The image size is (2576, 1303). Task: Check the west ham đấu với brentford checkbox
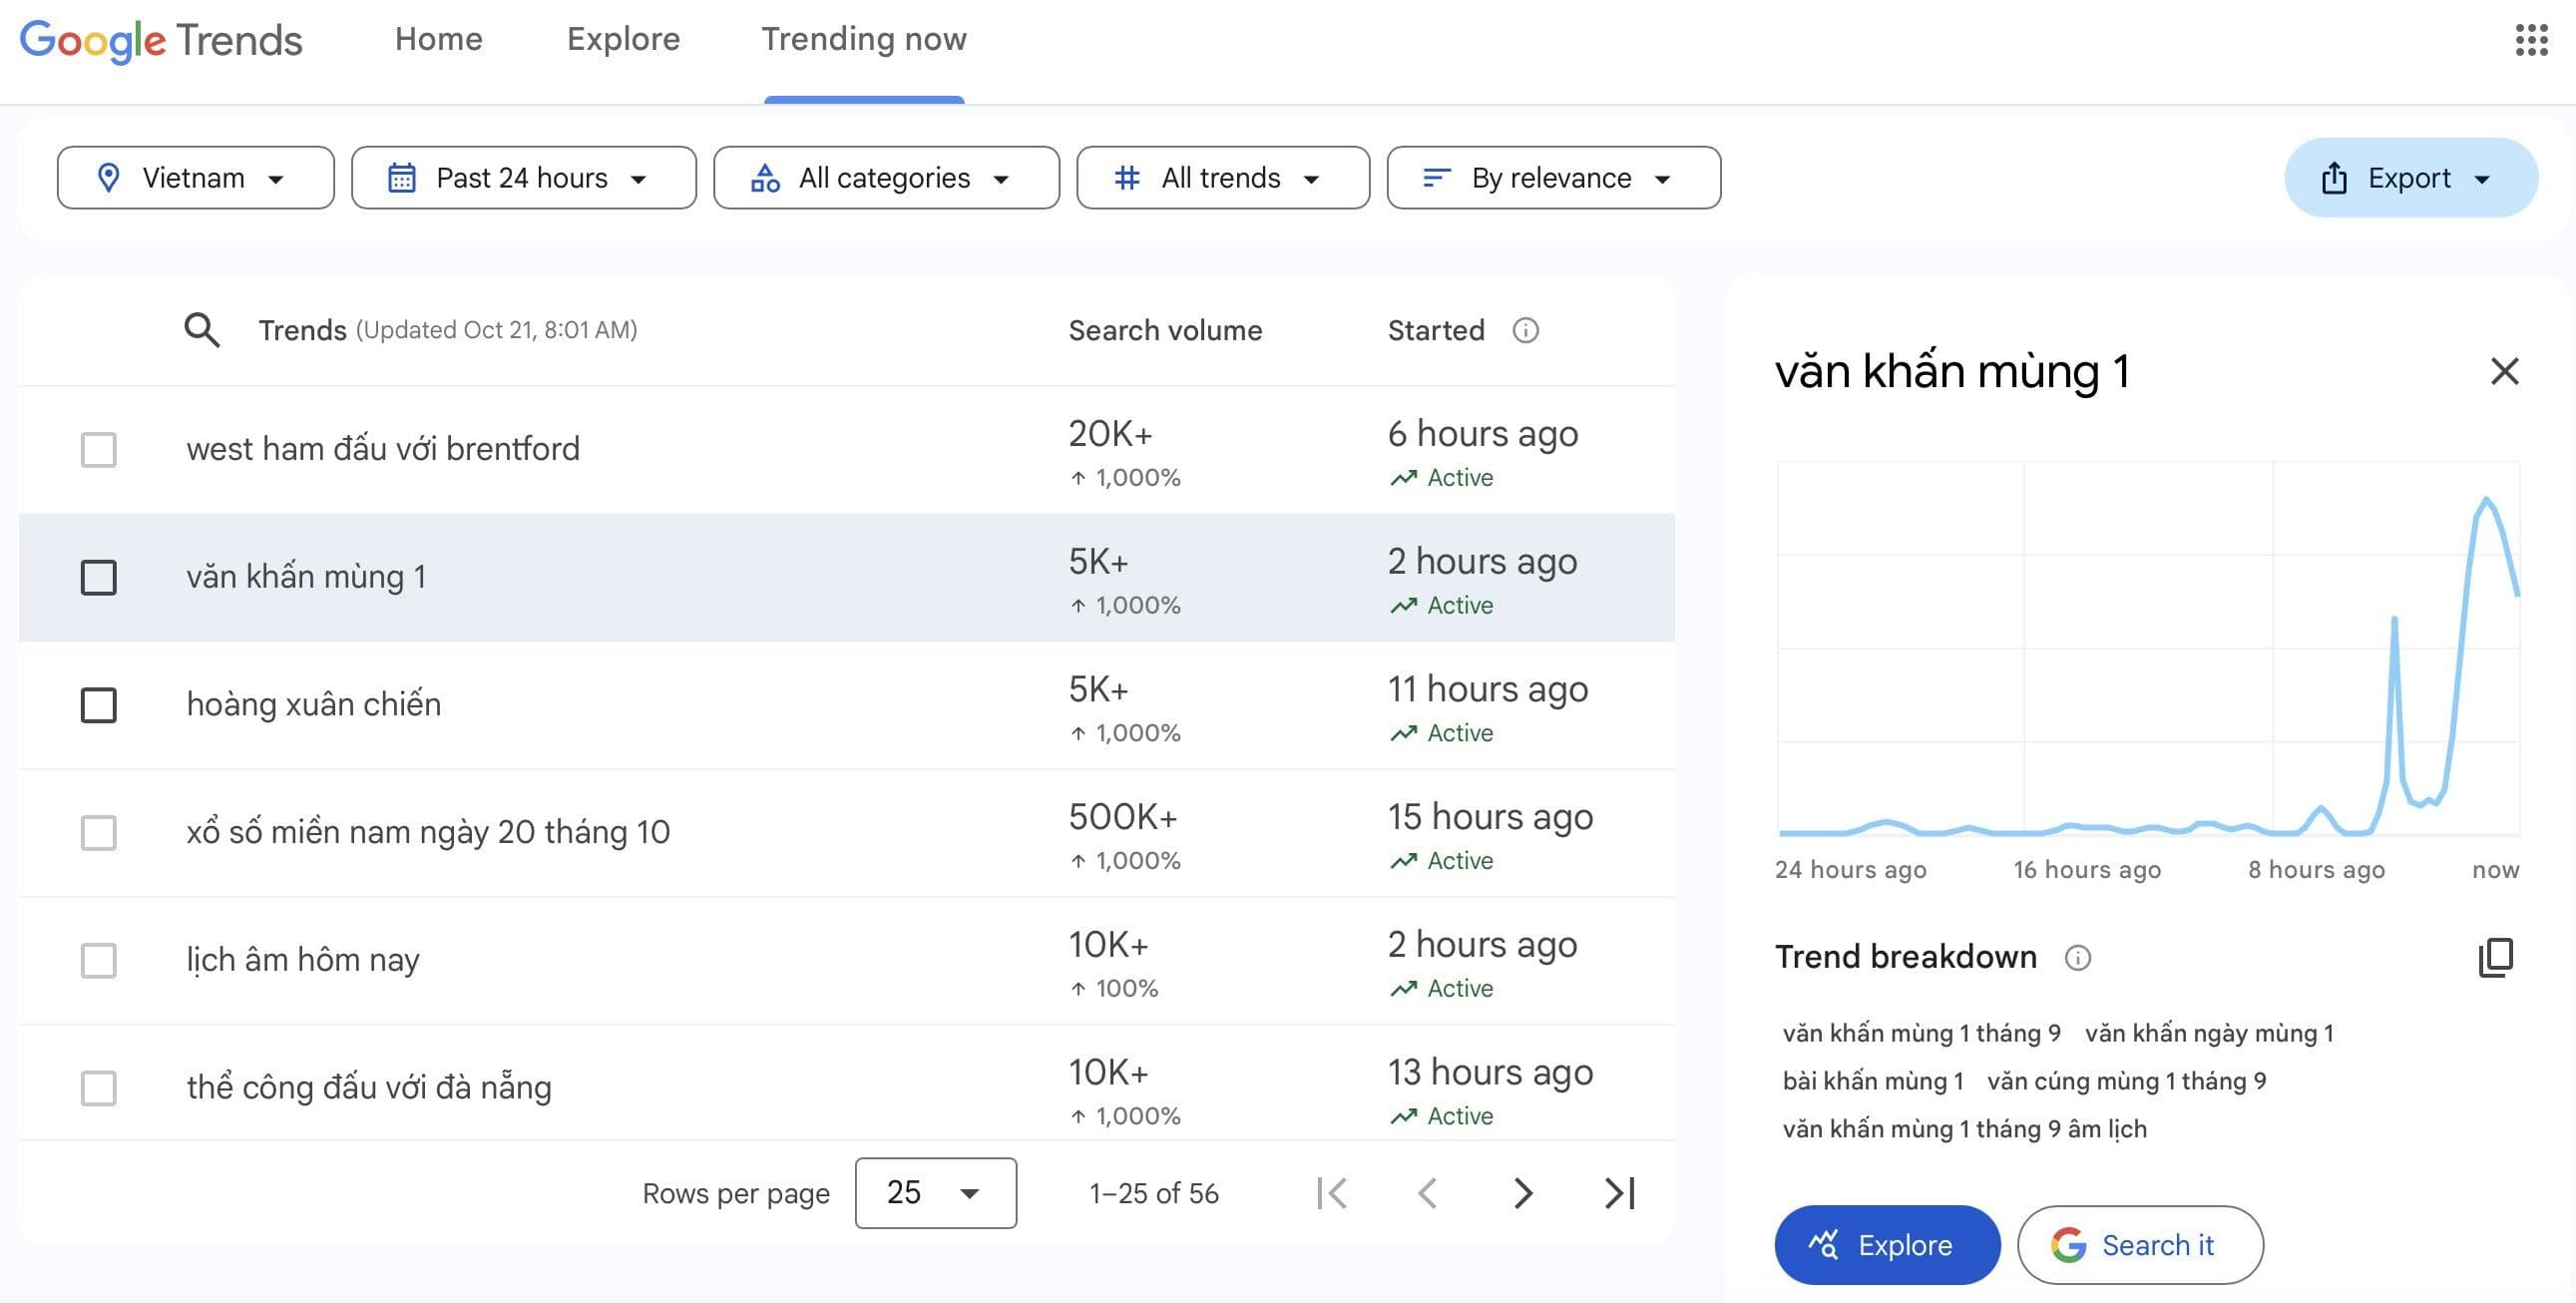98,450
